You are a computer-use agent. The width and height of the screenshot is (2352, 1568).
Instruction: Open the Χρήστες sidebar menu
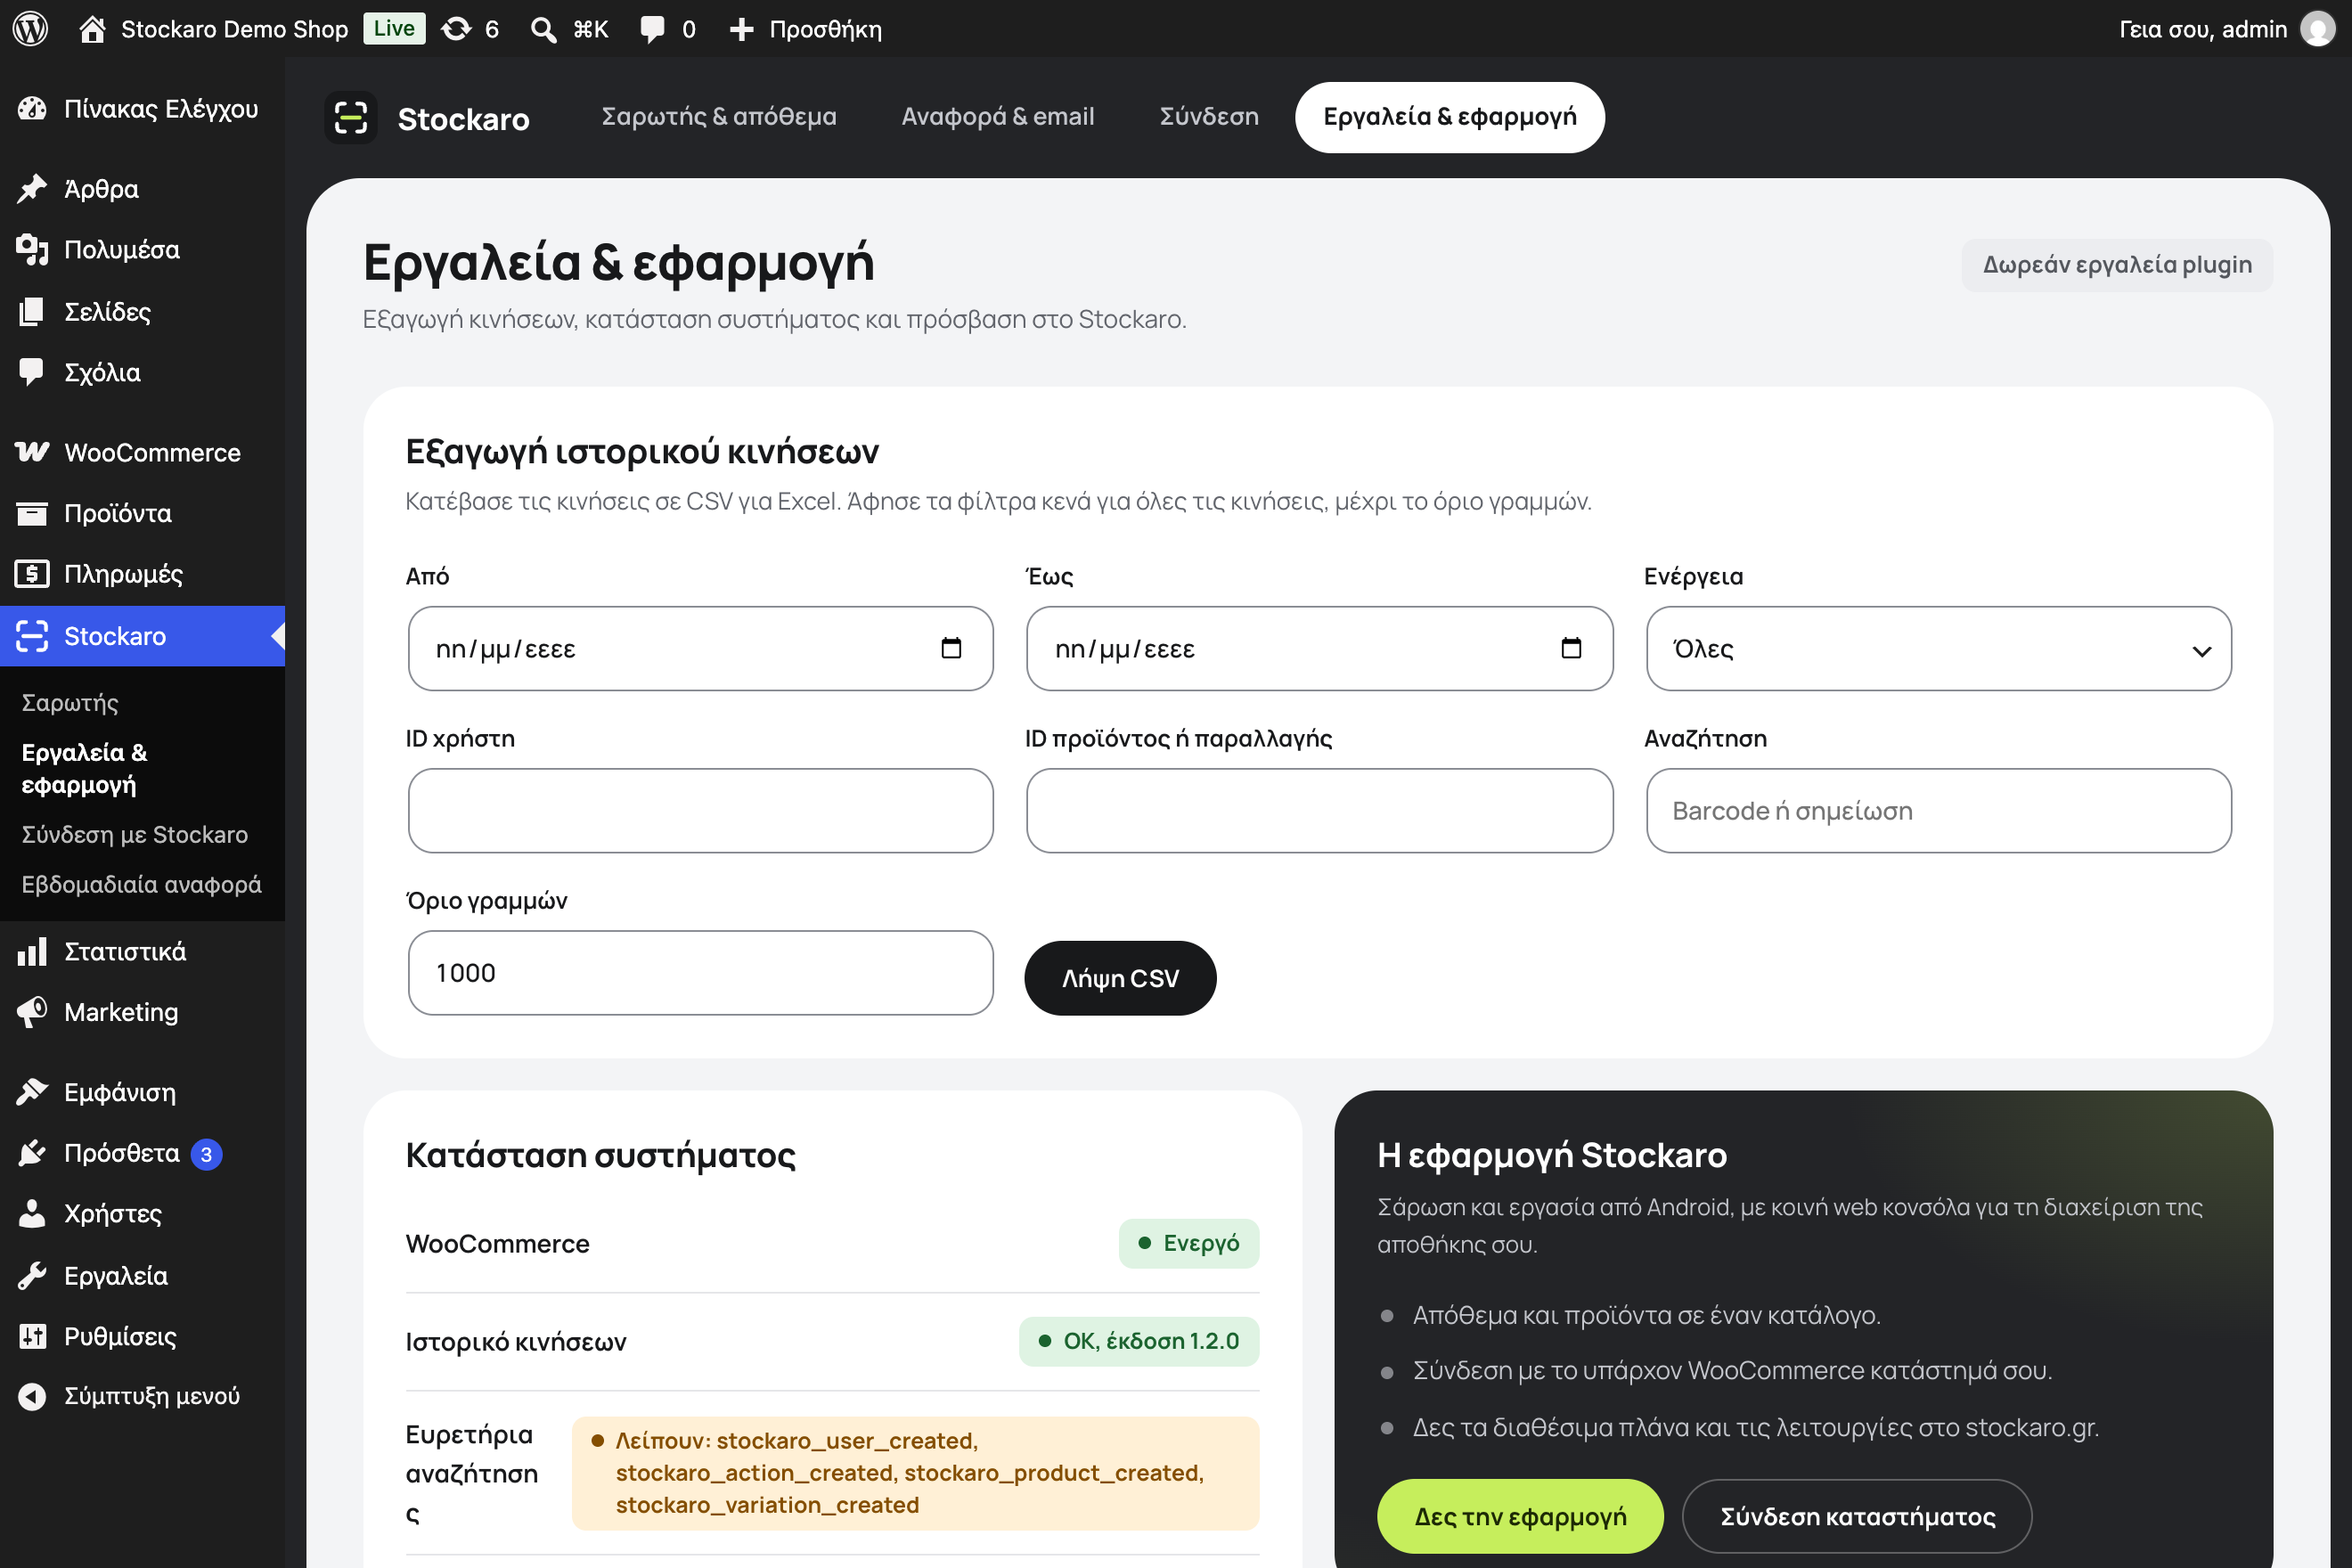142,1214
